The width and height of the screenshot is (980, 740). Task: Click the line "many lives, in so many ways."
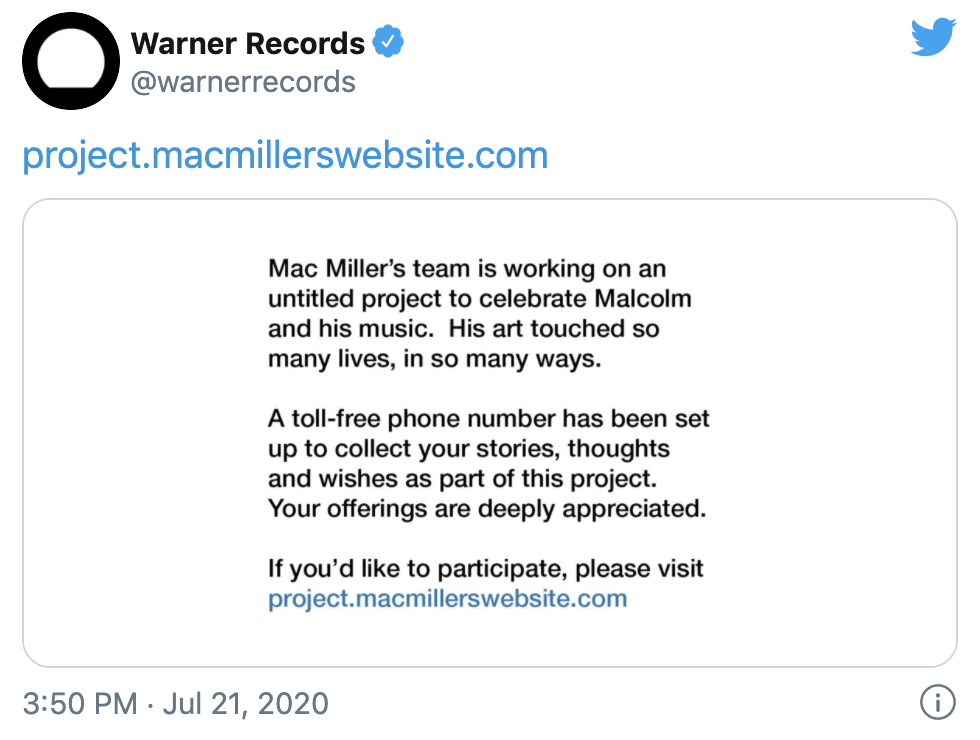[x=434, y=358]
